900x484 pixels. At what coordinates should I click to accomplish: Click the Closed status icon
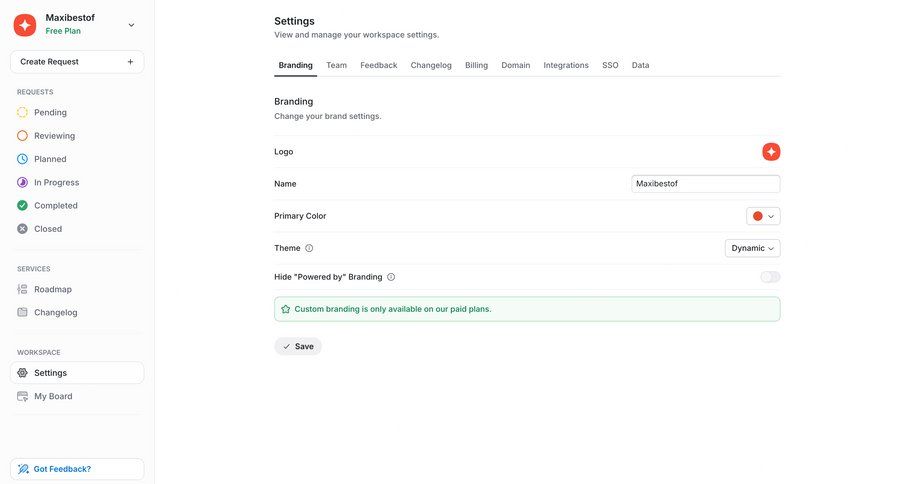23,229
